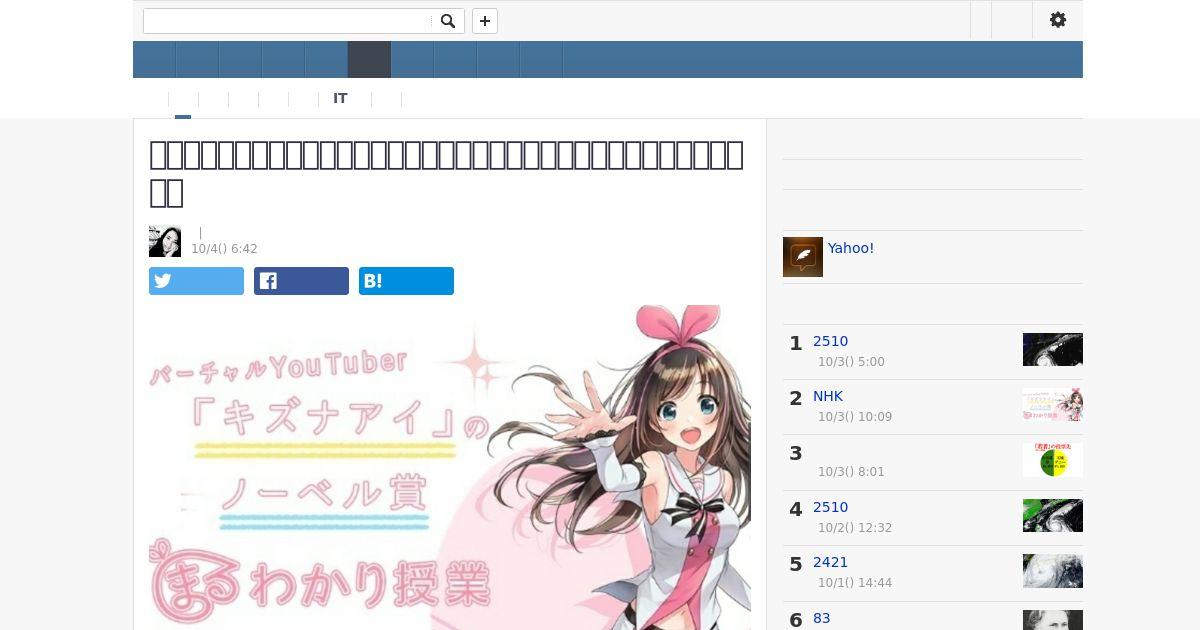Click the magnifier search icon
The height and width of the screenshot is (630, 1200).
click(x=448, y=21)
